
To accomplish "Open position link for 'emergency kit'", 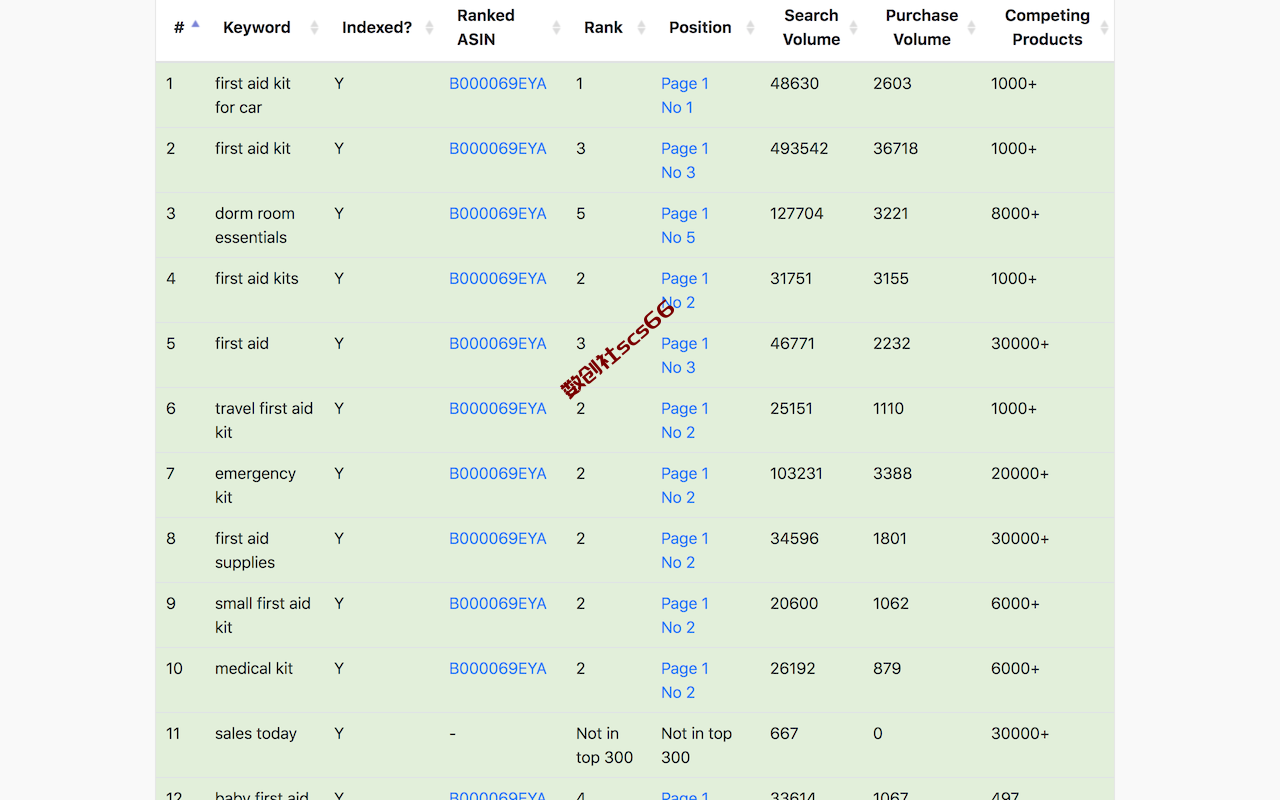I will [685, 486].
